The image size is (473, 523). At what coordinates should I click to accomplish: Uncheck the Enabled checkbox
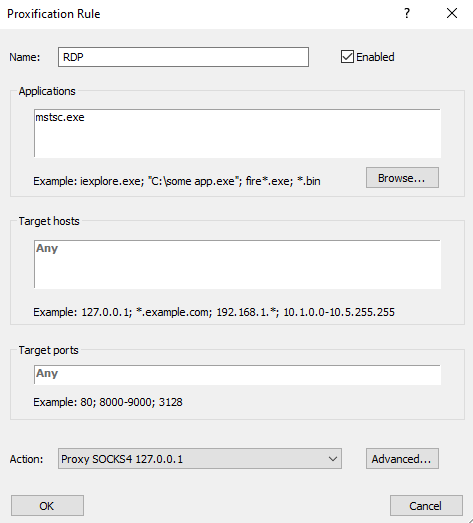[347, 57]
